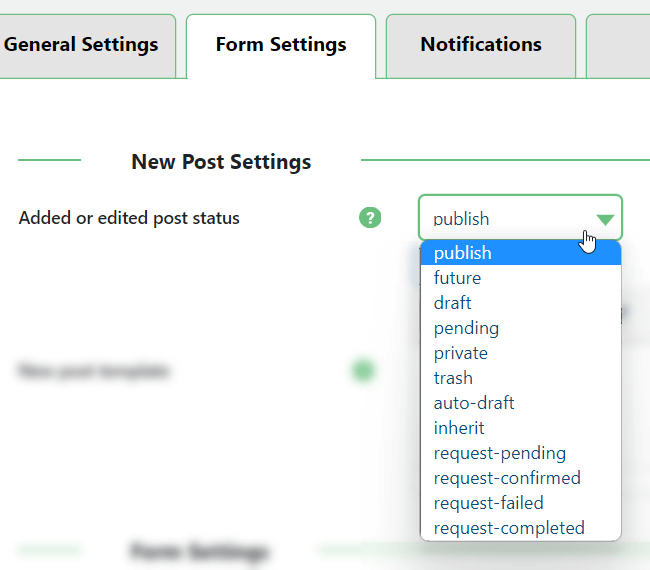
Task: Click the partially visible tab after Notifications
Action: tap(620, 45)
